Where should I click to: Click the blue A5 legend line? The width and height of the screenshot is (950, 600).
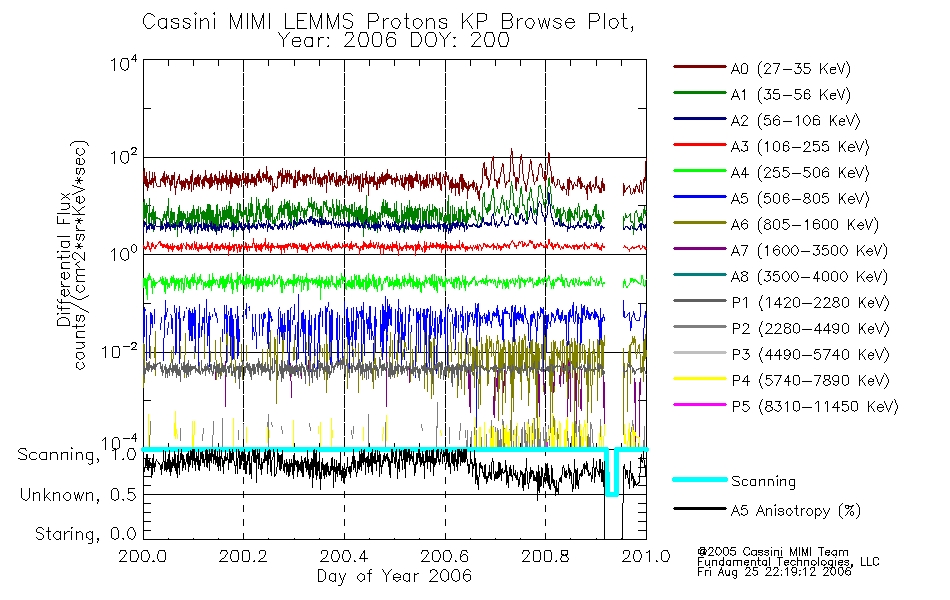tap(700, 197)
